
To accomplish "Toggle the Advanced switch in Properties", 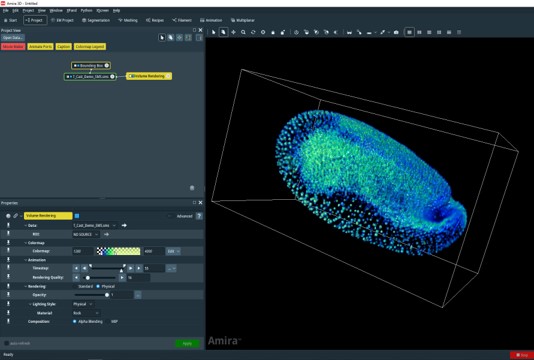I will tap(170, 216).
